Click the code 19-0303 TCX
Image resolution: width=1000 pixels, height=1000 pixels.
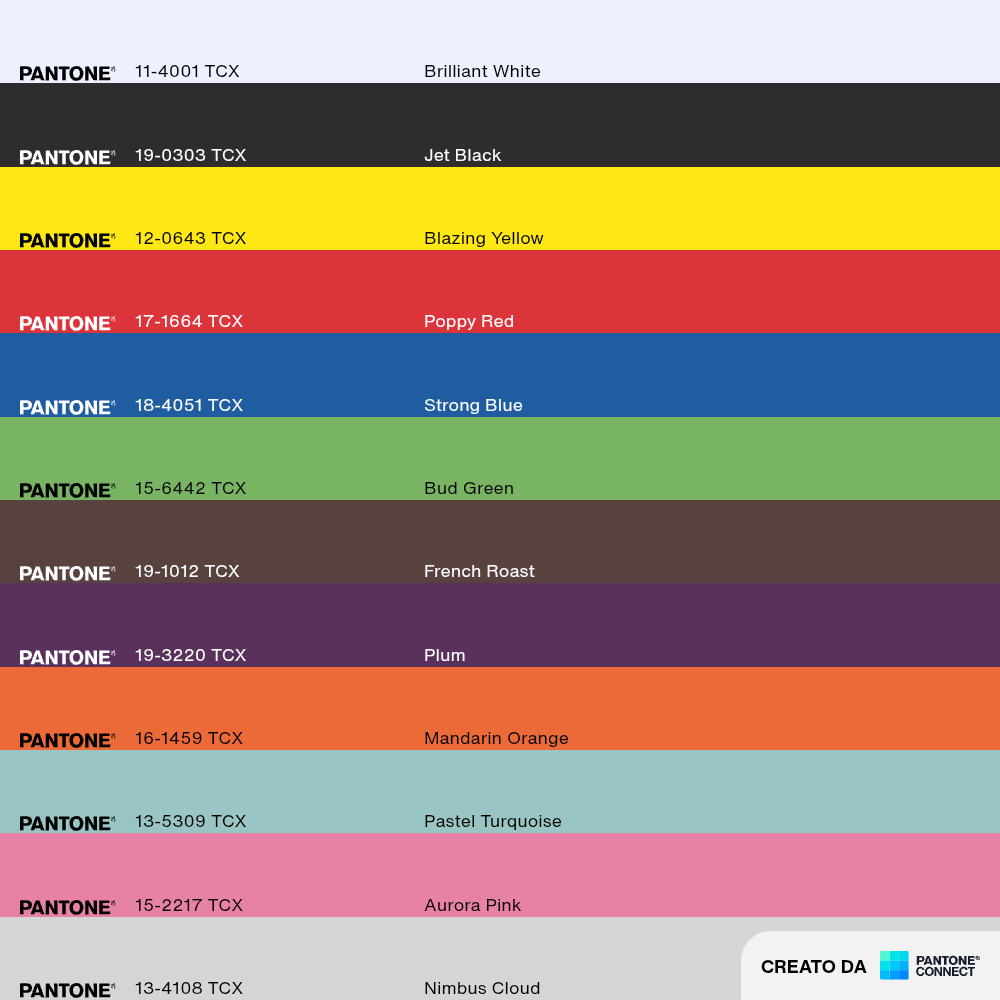[x=190, y=155]
